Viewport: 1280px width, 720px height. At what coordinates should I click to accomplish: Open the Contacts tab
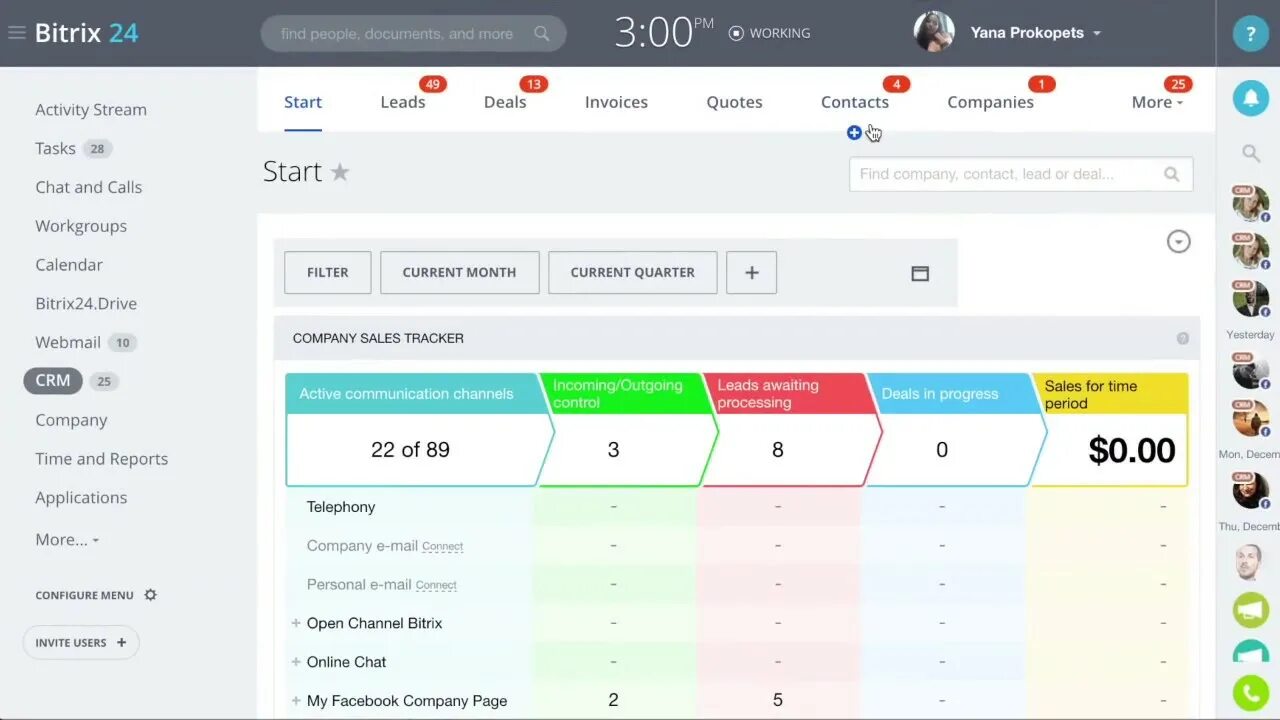pos(855,102)
